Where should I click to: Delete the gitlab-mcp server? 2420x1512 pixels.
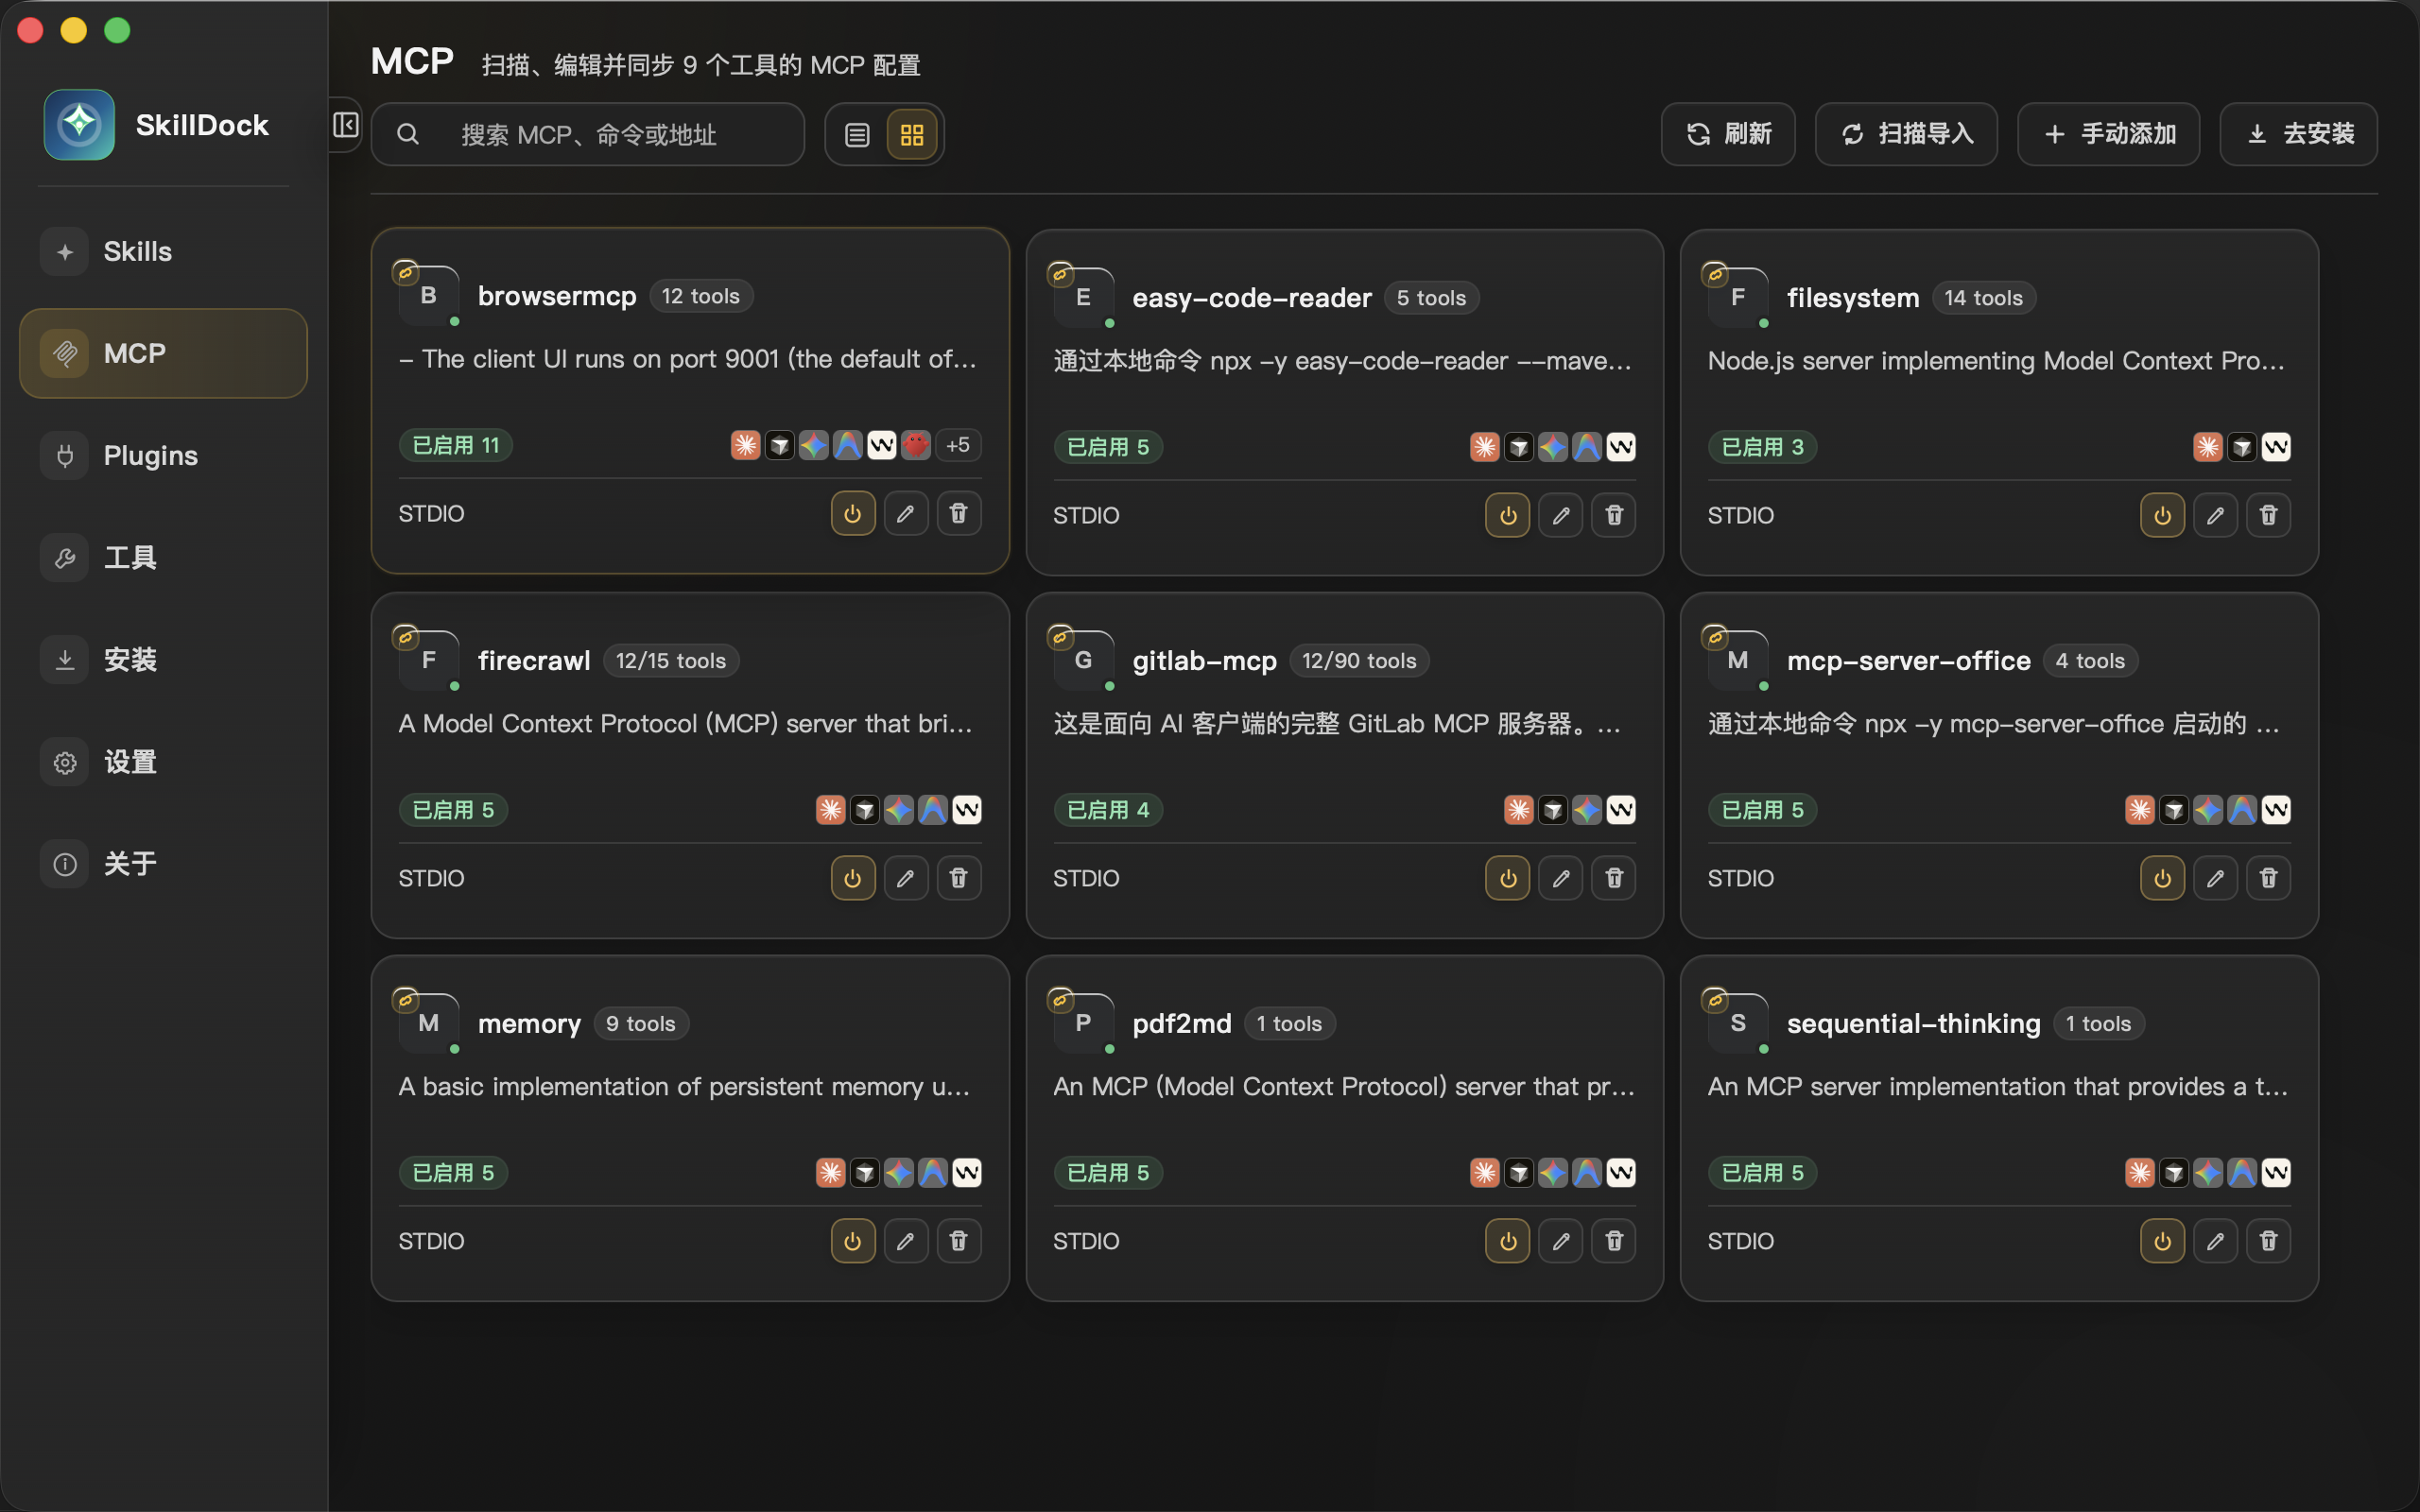[x=1613, y=878]
